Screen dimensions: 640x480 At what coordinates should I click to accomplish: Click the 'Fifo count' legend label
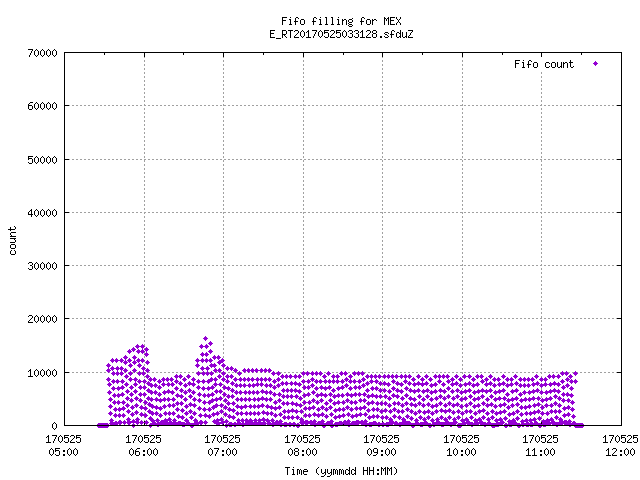click(544, 64)
